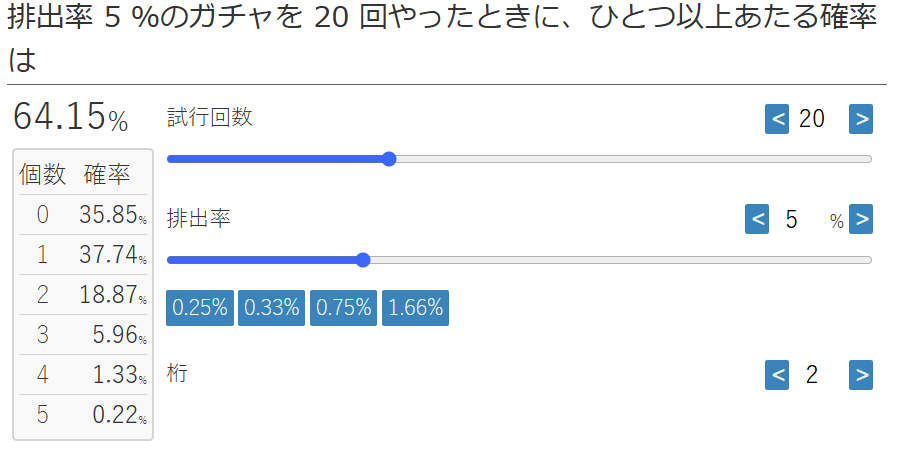
Task: Click the 個数 column header
Action: coord(43,175)
